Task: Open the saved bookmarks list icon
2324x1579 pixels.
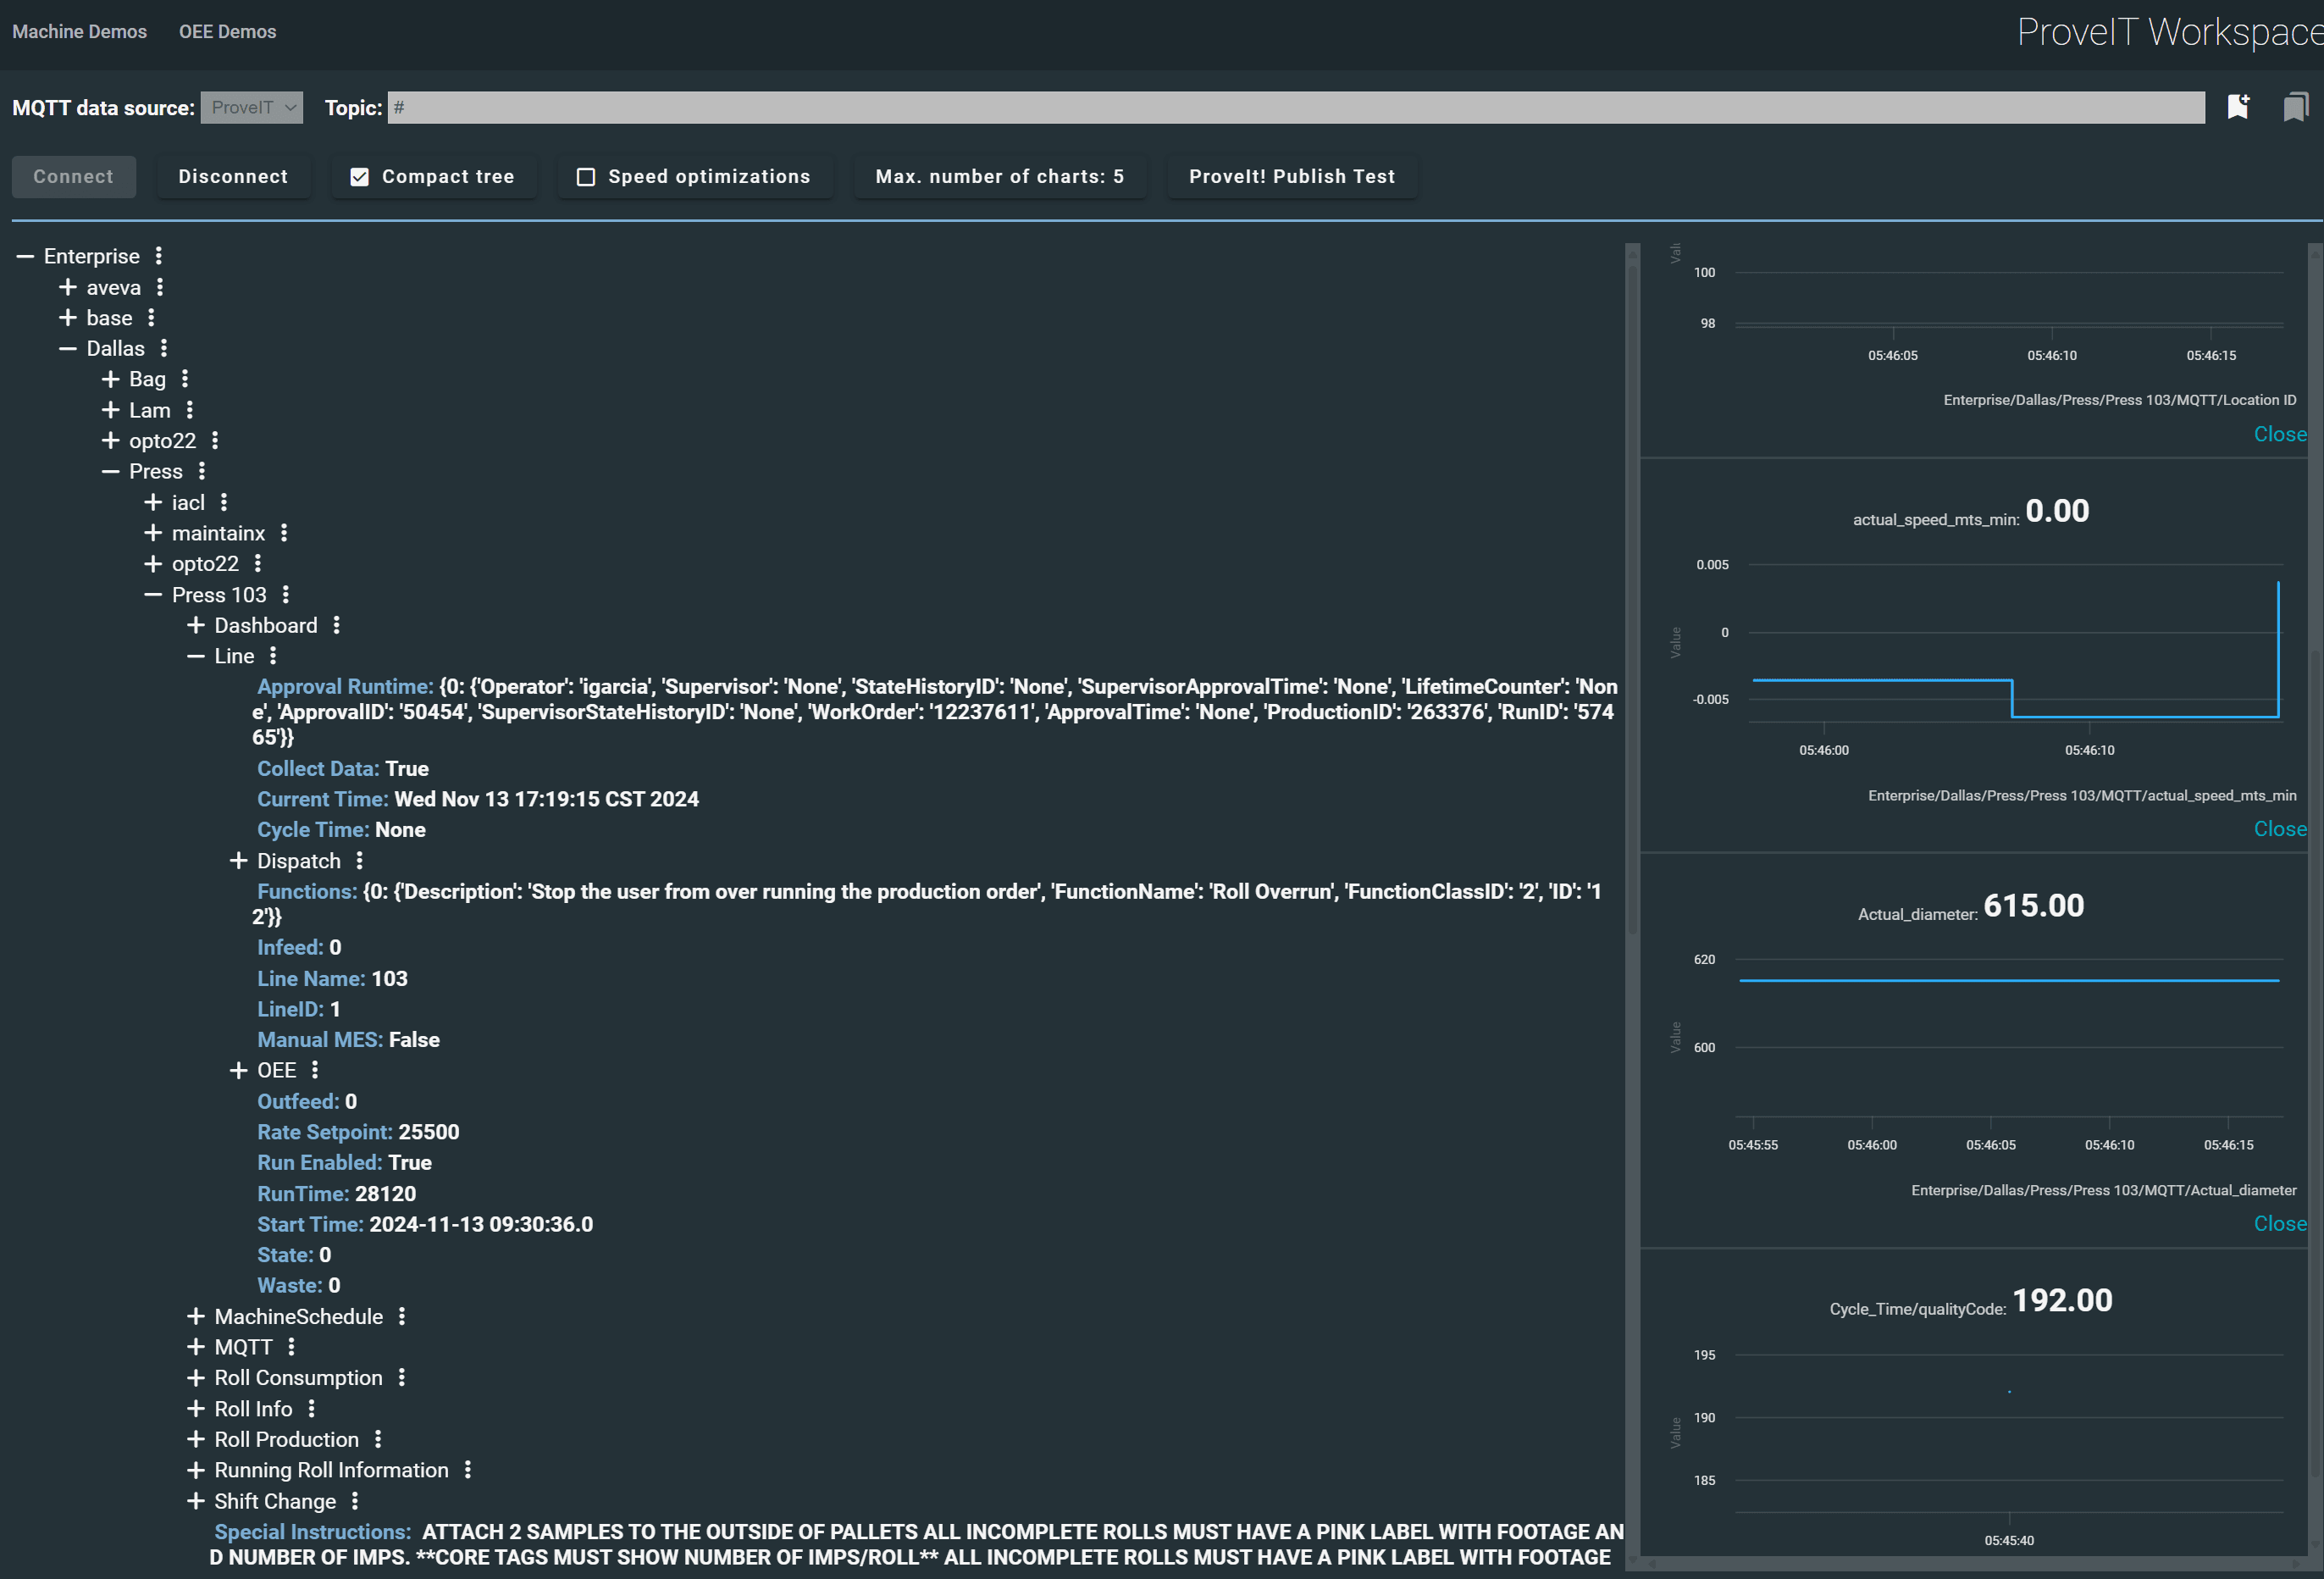Action: (2295, 107)
